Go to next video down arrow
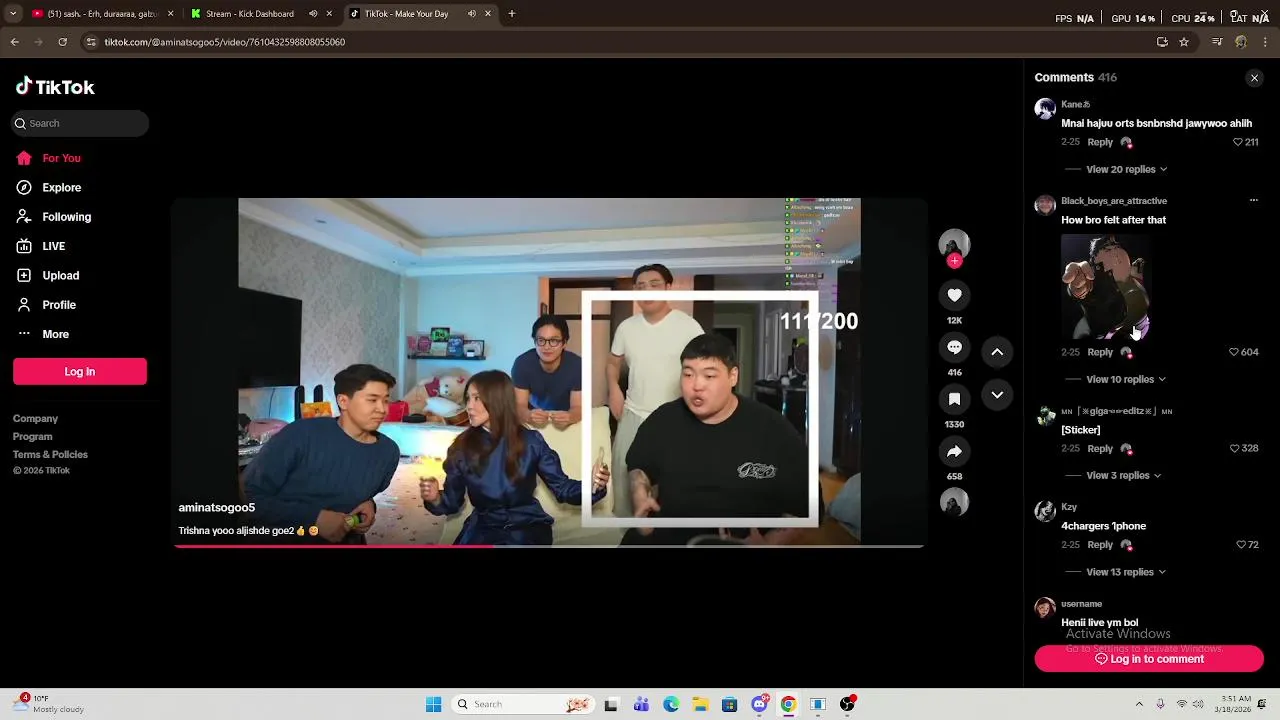Screen dimensions: 1280x720 point(997,395)
